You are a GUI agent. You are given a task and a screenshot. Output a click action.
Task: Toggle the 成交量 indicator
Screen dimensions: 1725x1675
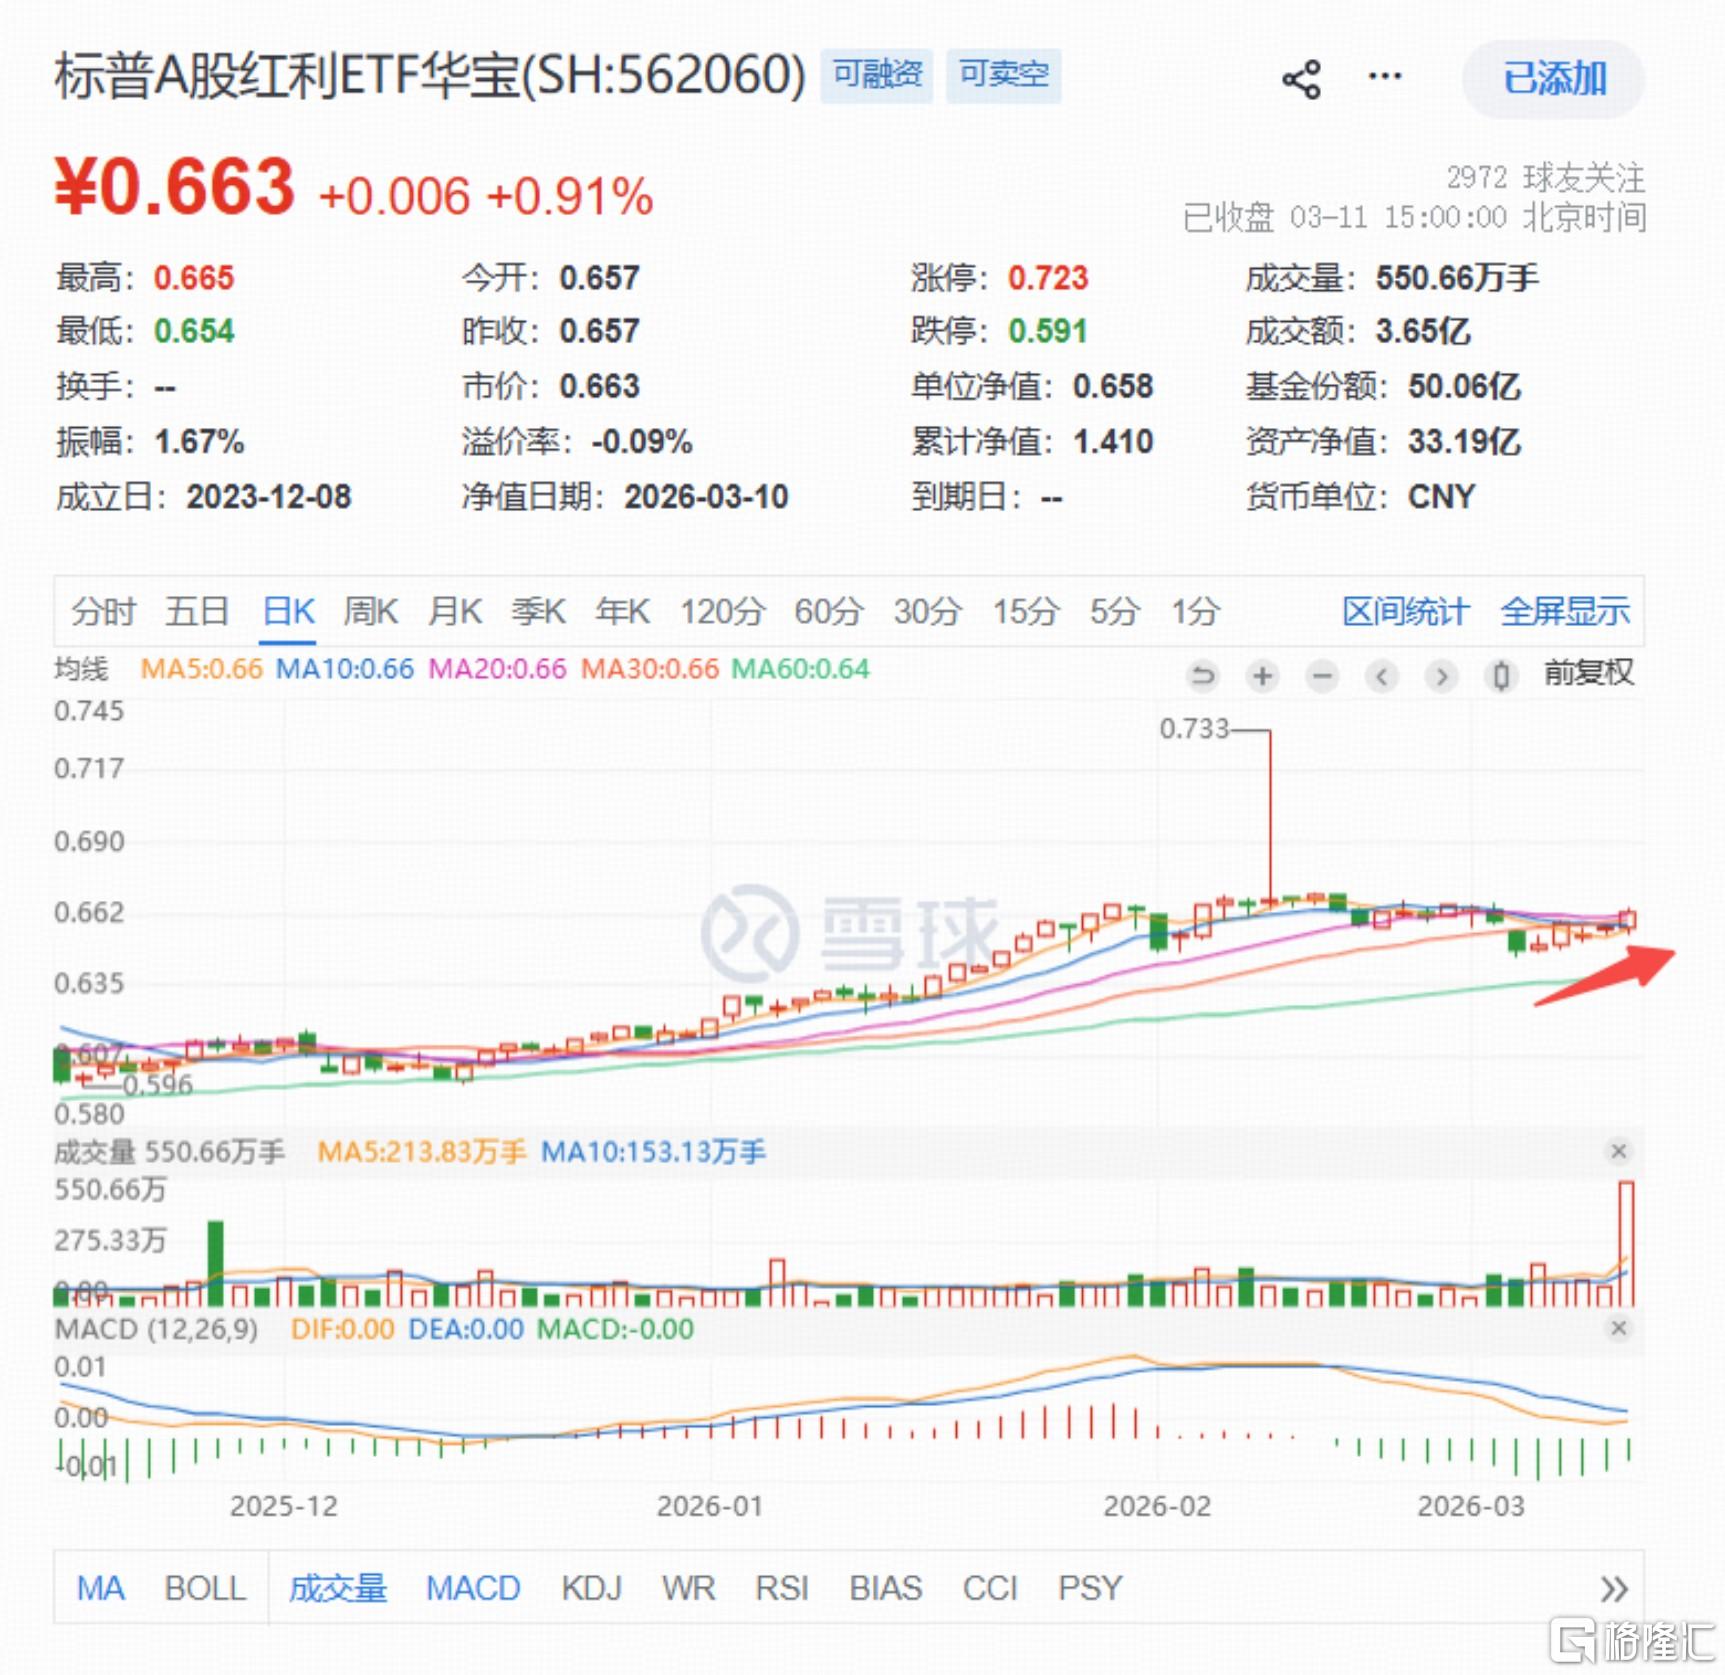tap(338, 1588)
